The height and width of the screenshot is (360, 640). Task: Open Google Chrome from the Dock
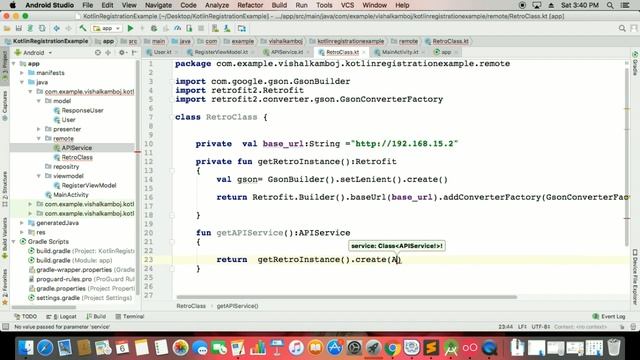click(x=392, y=348)
